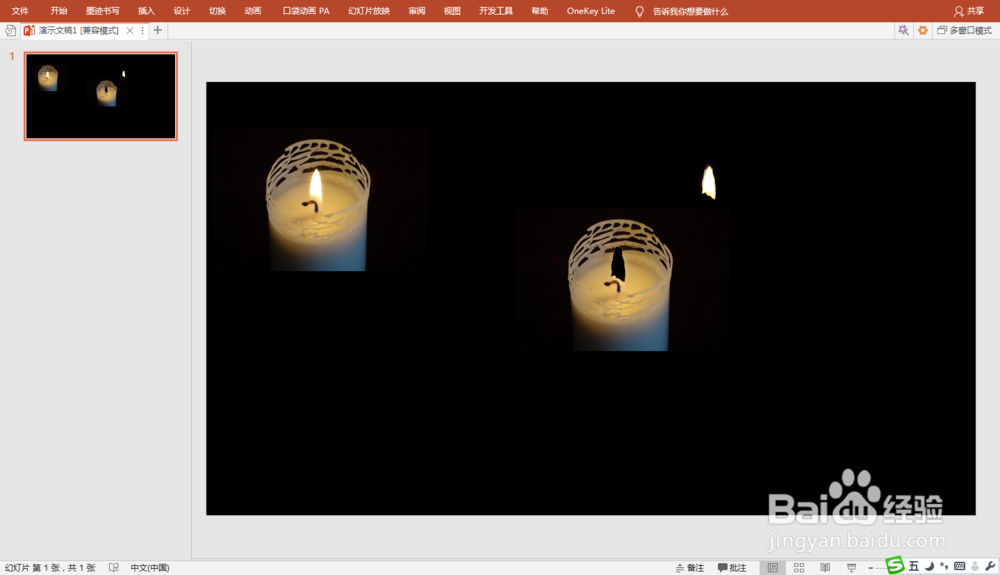Click the Sogou input method S logo
The image size is (1000, 575).
click(895, 565)
